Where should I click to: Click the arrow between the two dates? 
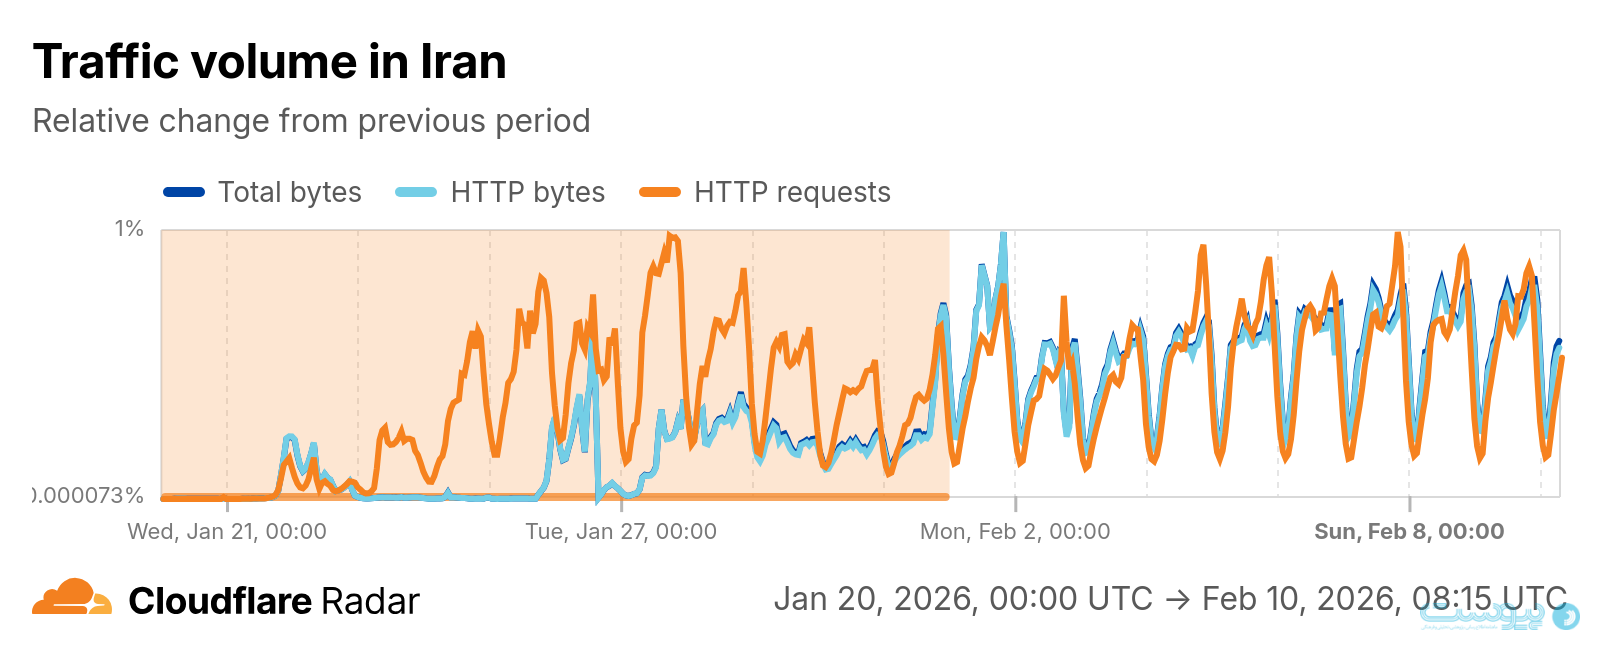pyautogui.click(x=1177, y=599)
